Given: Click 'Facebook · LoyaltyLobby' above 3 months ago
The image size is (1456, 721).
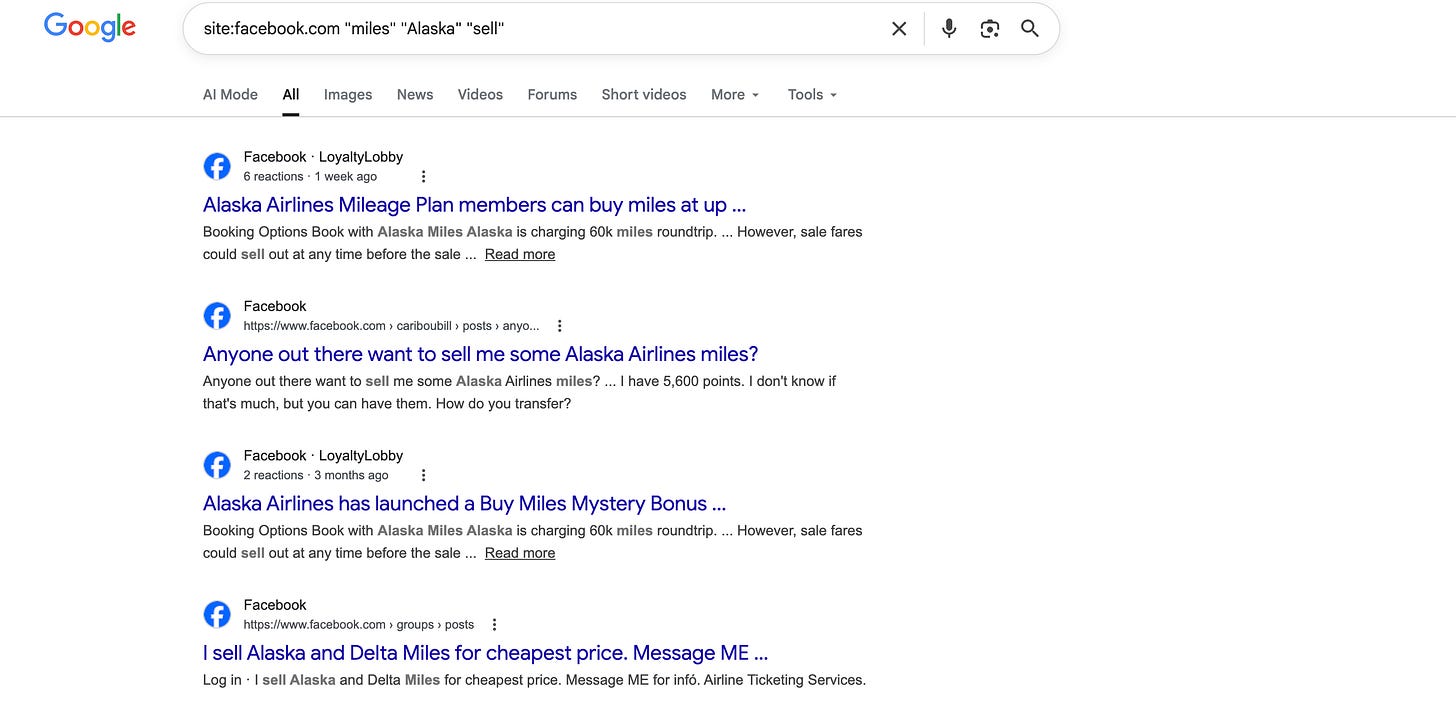Looking at the screenshot, I should (323, 456).
